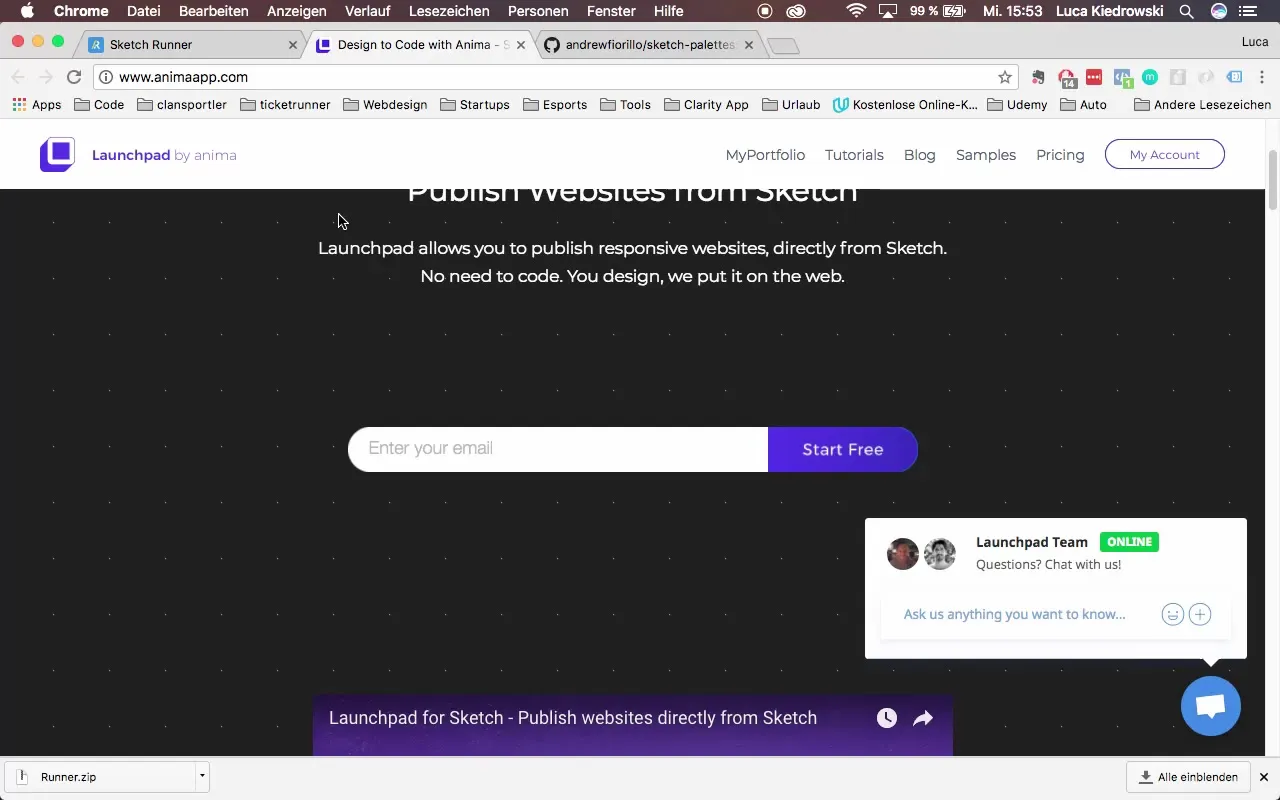Screen dimensions: 1280x800
Task: Open the Apple menu
Action: 27,12
